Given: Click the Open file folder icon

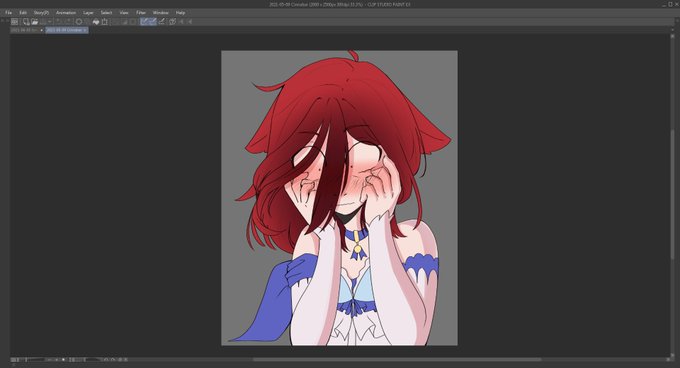Looking at the screenshot, I should click(35, 22).
